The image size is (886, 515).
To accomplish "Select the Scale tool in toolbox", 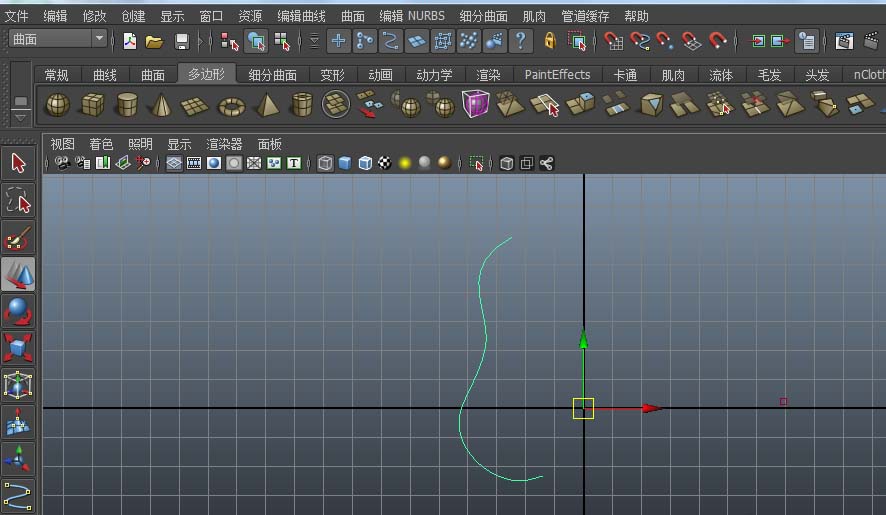I will tap(18, 348).
